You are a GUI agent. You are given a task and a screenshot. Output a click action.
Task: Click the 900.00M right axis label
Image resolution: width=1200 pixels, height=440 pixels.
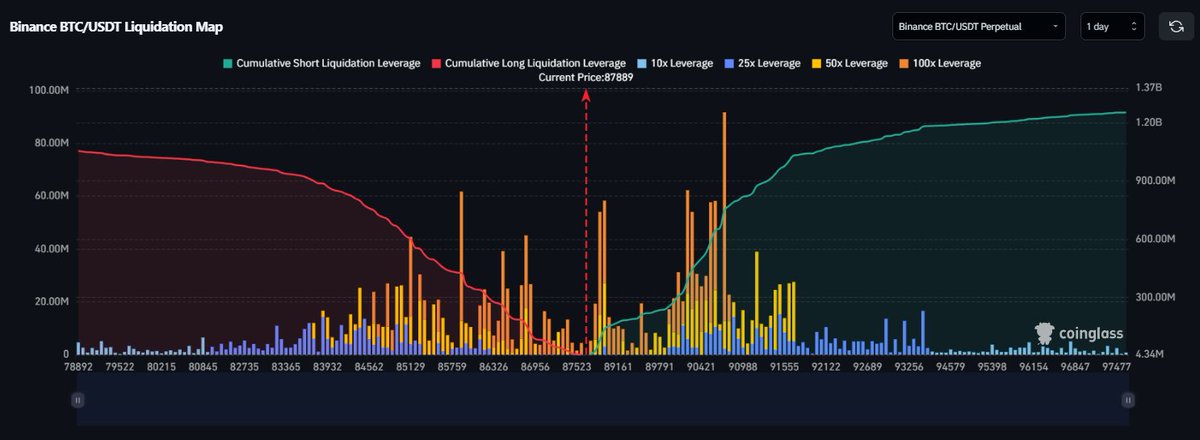1155,181
